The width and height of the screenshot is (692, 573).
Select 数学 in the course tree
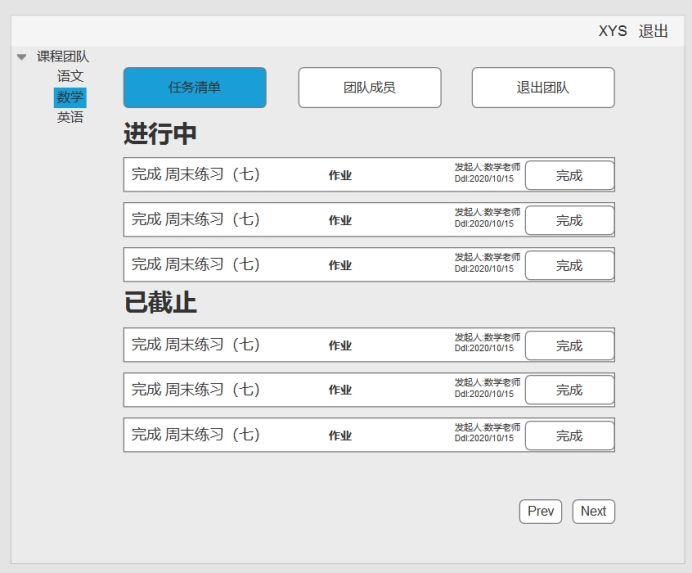[x=70, y=97]
